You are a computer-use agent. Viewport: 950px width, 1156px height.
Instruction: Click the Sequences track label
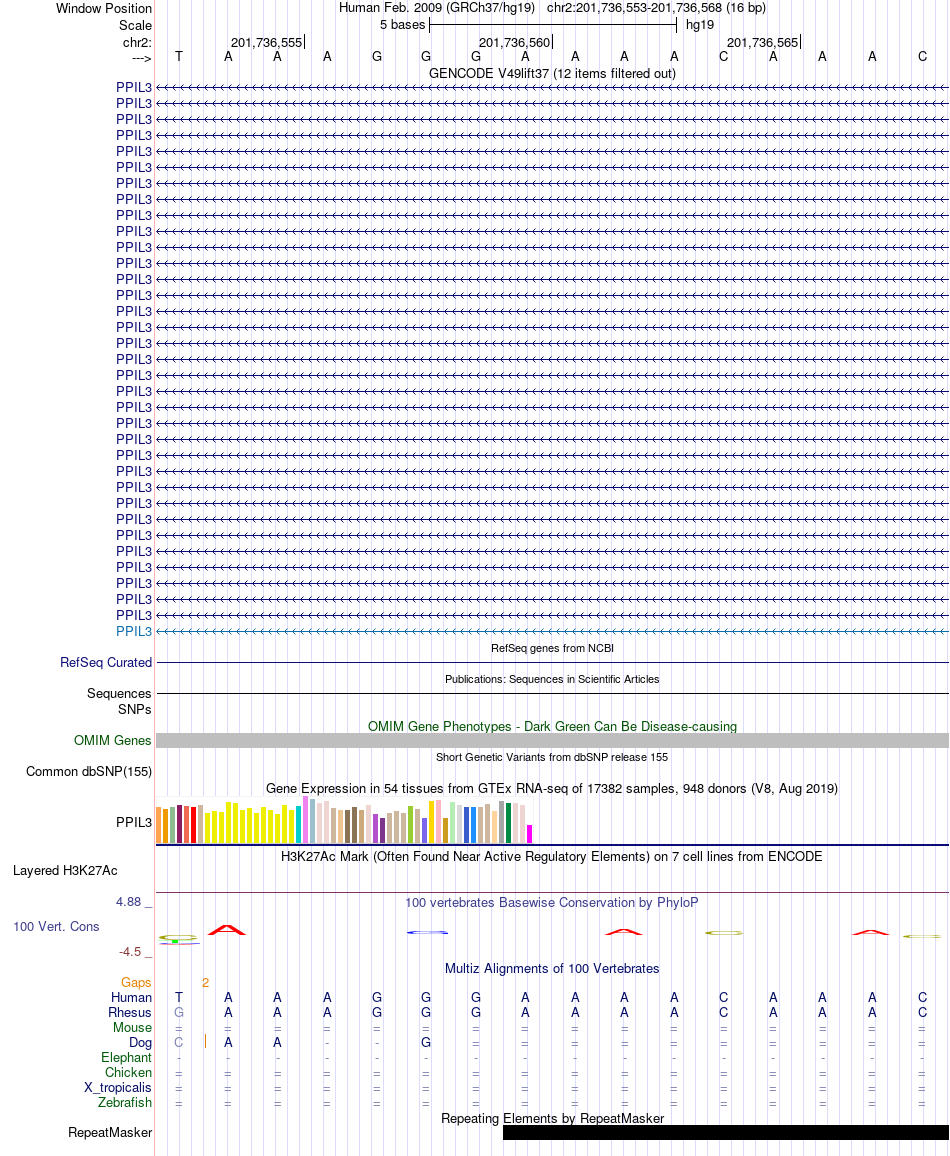coord(119,693)
